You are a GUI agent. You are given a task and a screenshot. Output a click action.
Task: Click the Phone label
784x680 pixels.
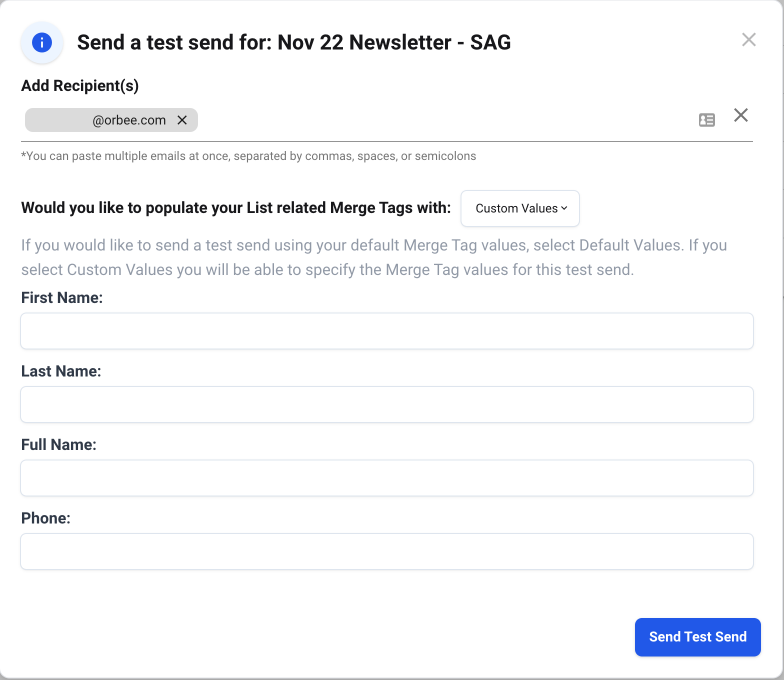tap(45, 518)
